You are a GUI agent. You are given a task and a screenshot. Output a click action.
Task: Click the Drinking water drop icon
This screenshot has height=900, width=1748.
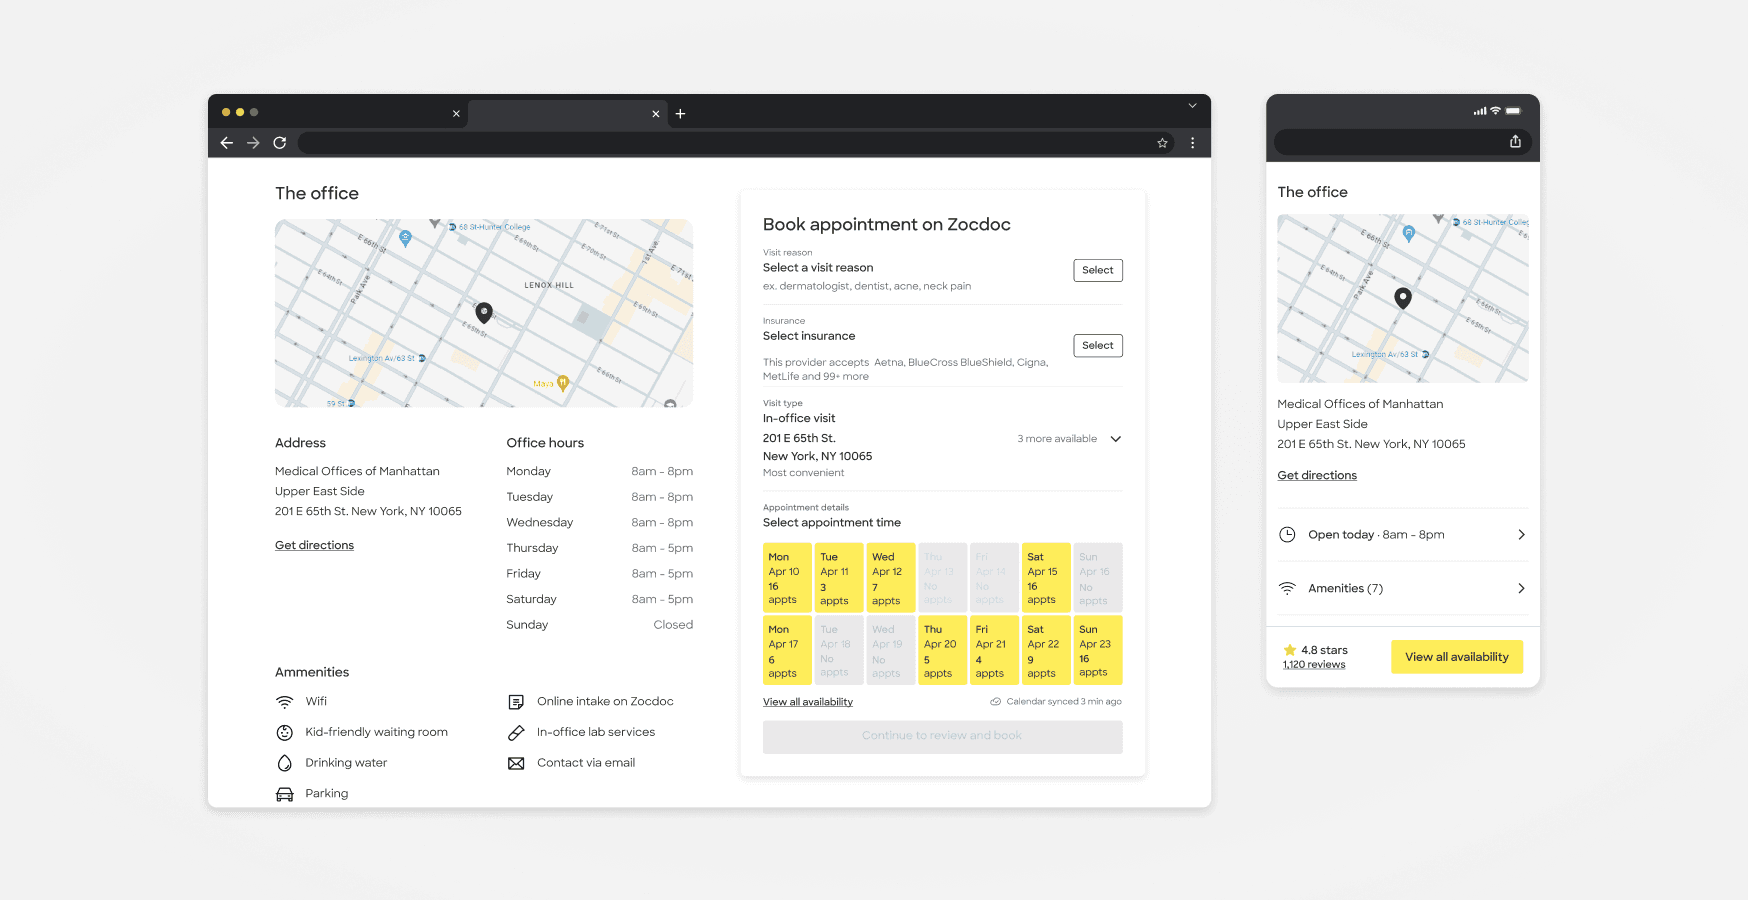click(x=285, y=763)
